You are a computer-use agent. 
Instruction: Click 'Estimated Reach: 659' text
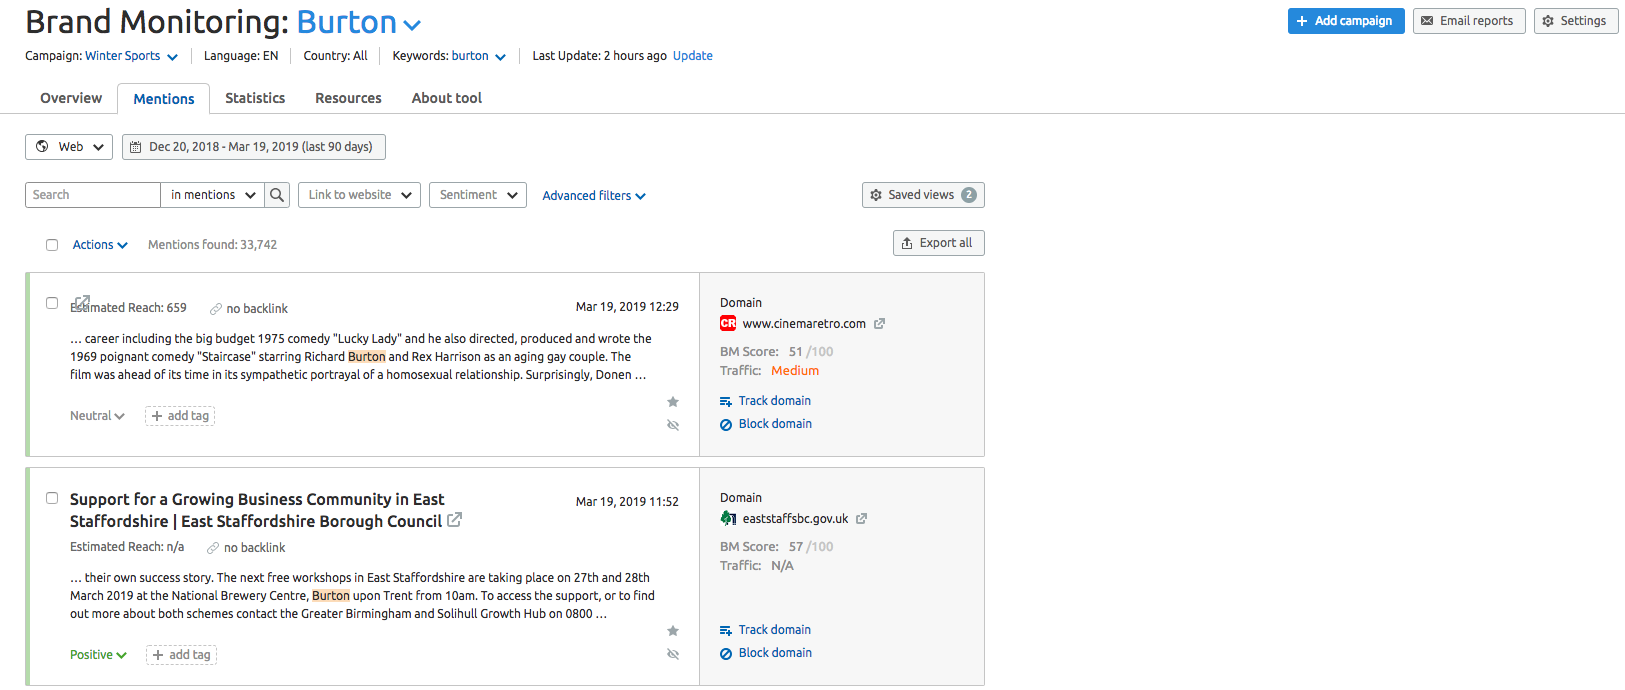click(x=128, y=308)
